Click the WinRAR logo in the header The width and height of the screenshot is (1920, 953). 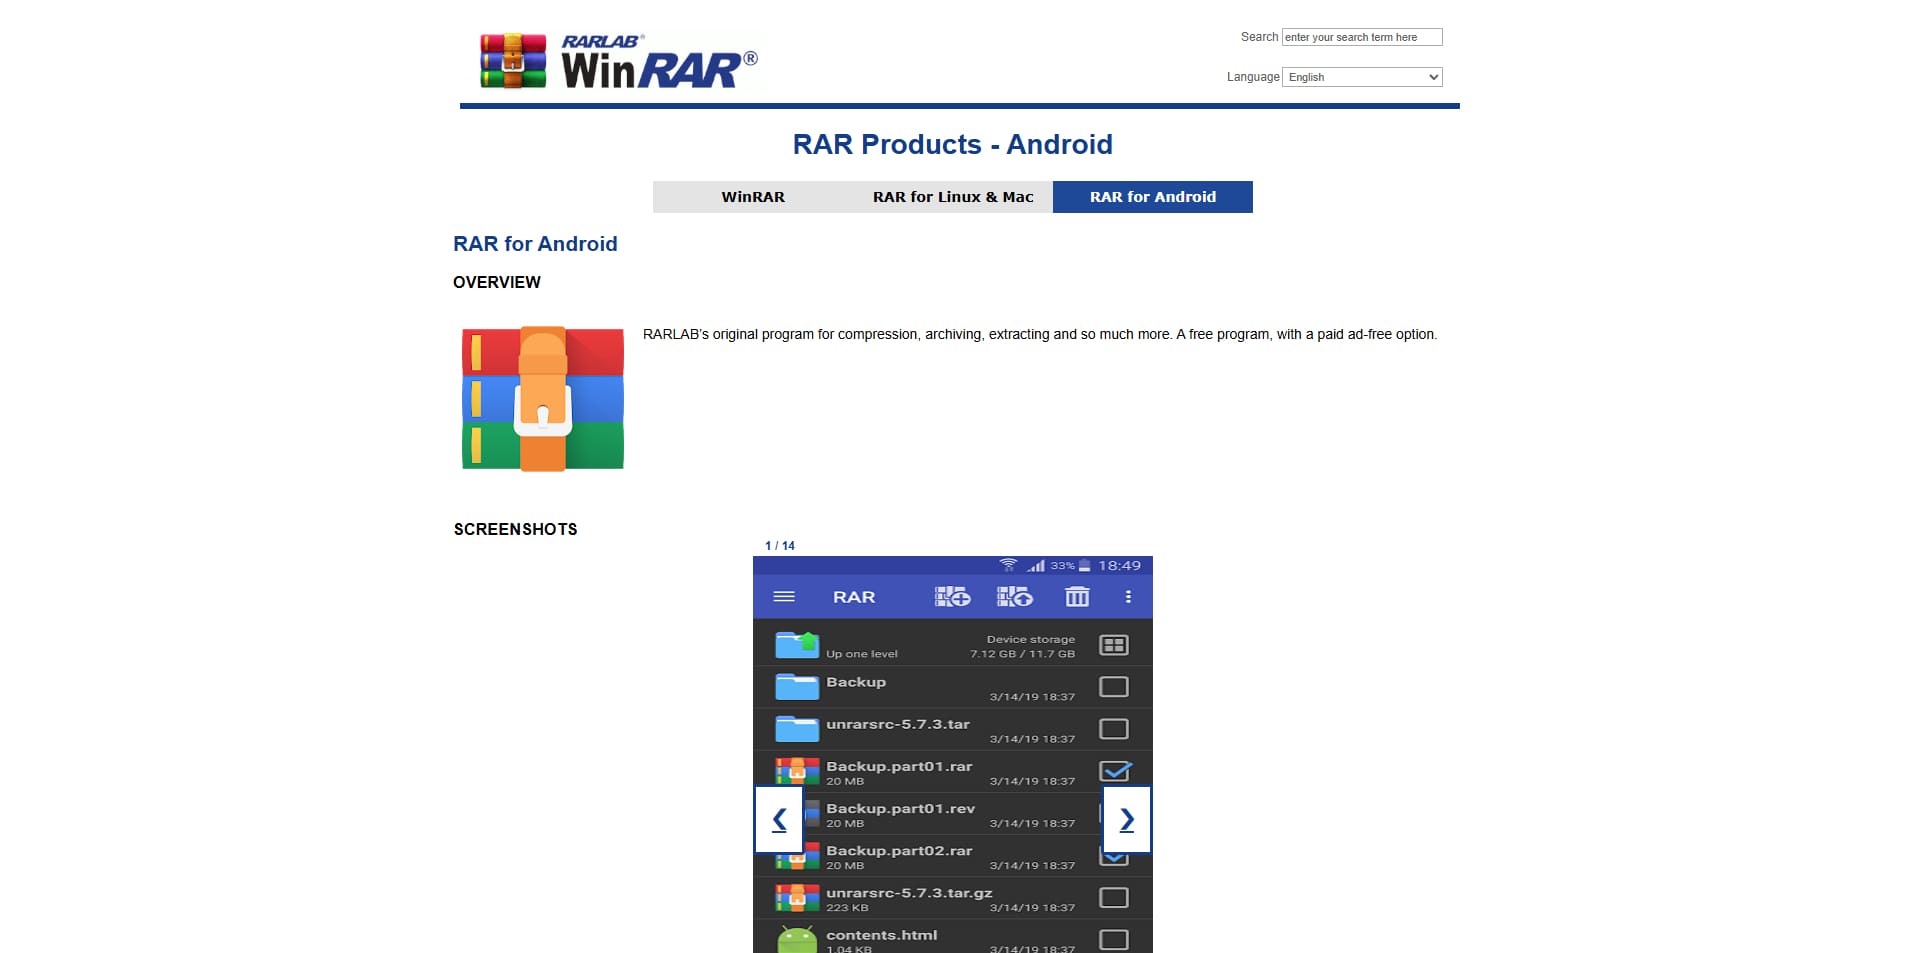[619, 60]
